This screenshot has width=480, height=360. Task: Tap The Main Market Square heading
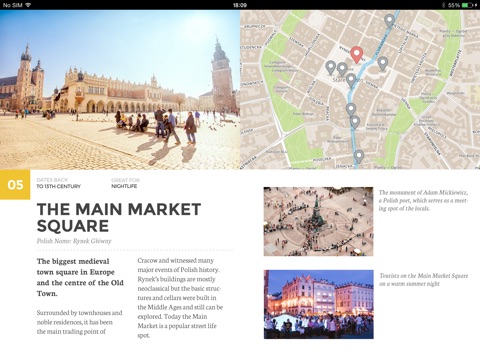(119, 217)
